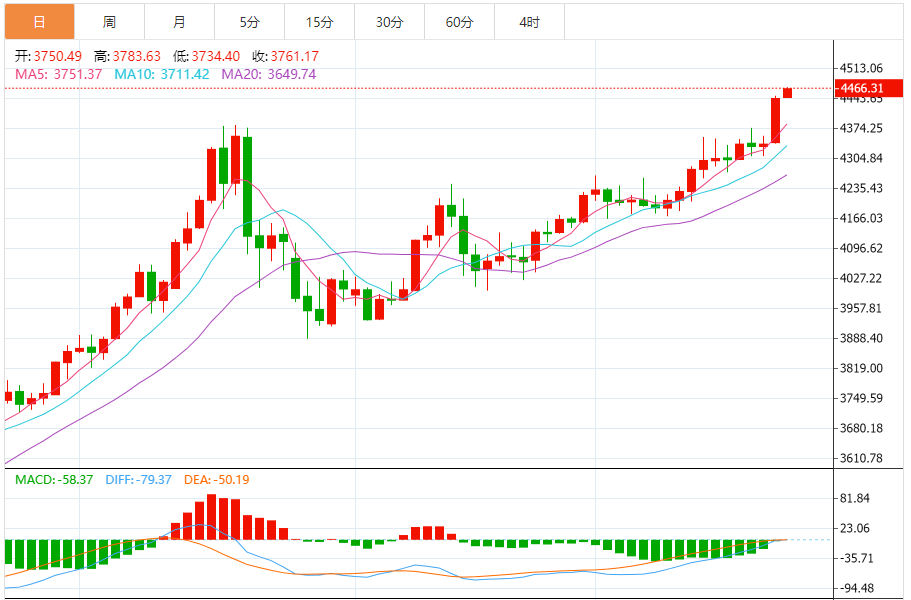Switch to the 周 weekly tab
Viewport: 911px width, 600px height.
tap(109, 21)
